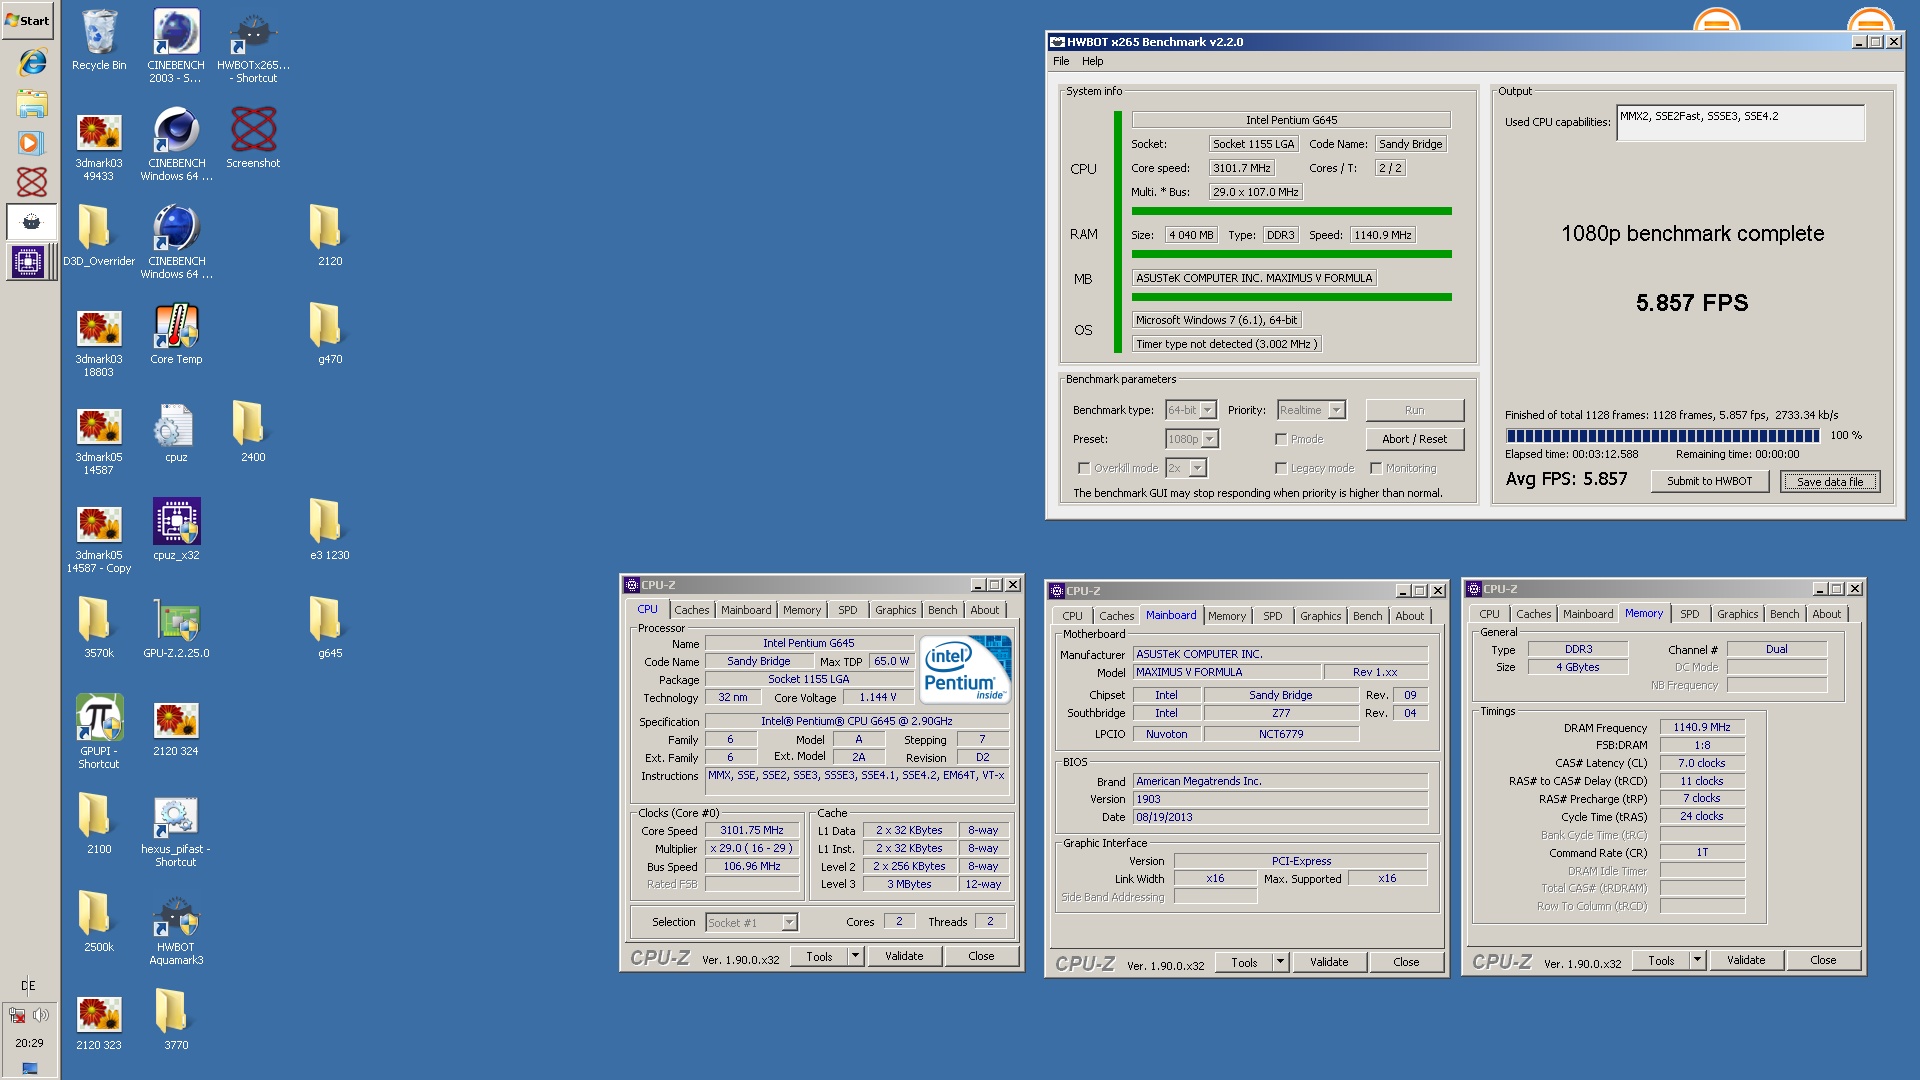Switch to Bench tab in Memory CPU-Z window
Image resolution: width=1920 pixels, height=1080 pixels.
coord(1784,614)
